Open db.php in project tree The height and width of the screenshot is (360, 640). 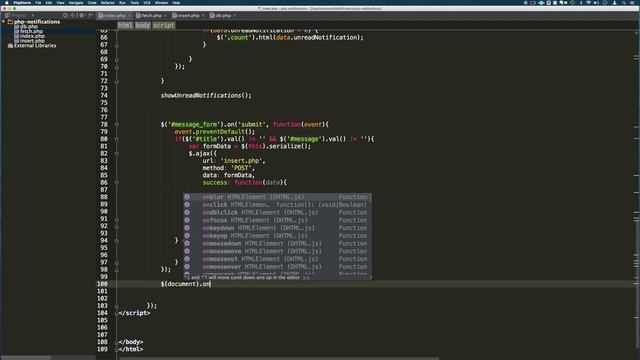coord(29,27)
